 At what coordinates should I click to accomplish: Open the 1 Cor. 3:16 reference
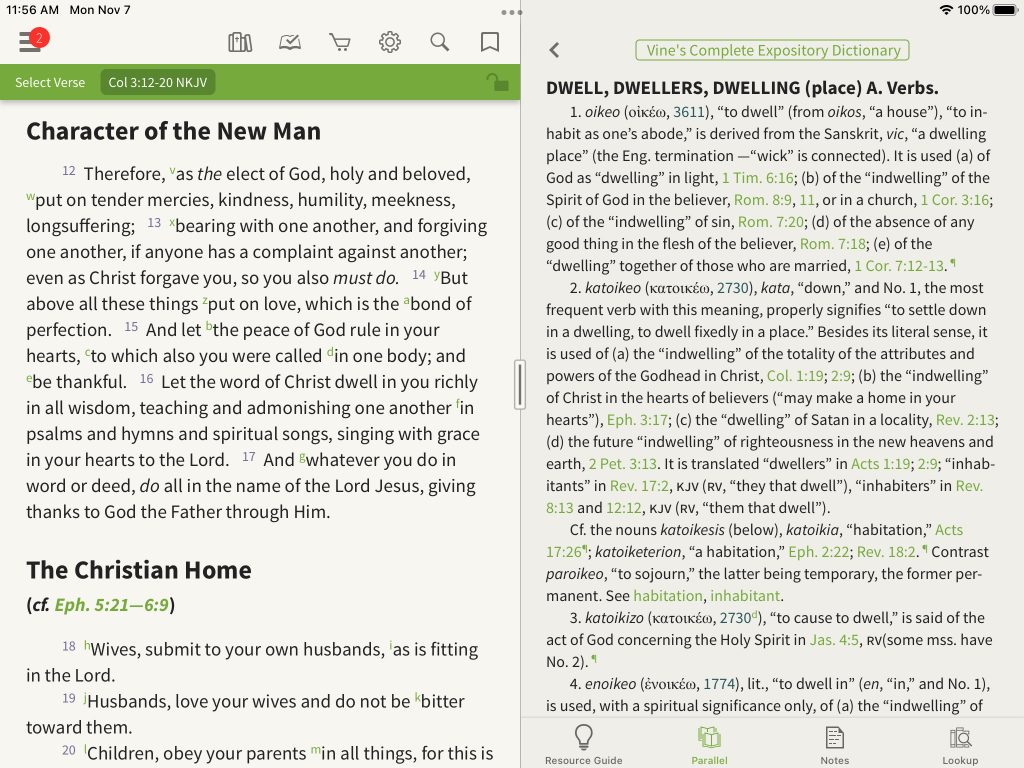(x=955, y=200)
